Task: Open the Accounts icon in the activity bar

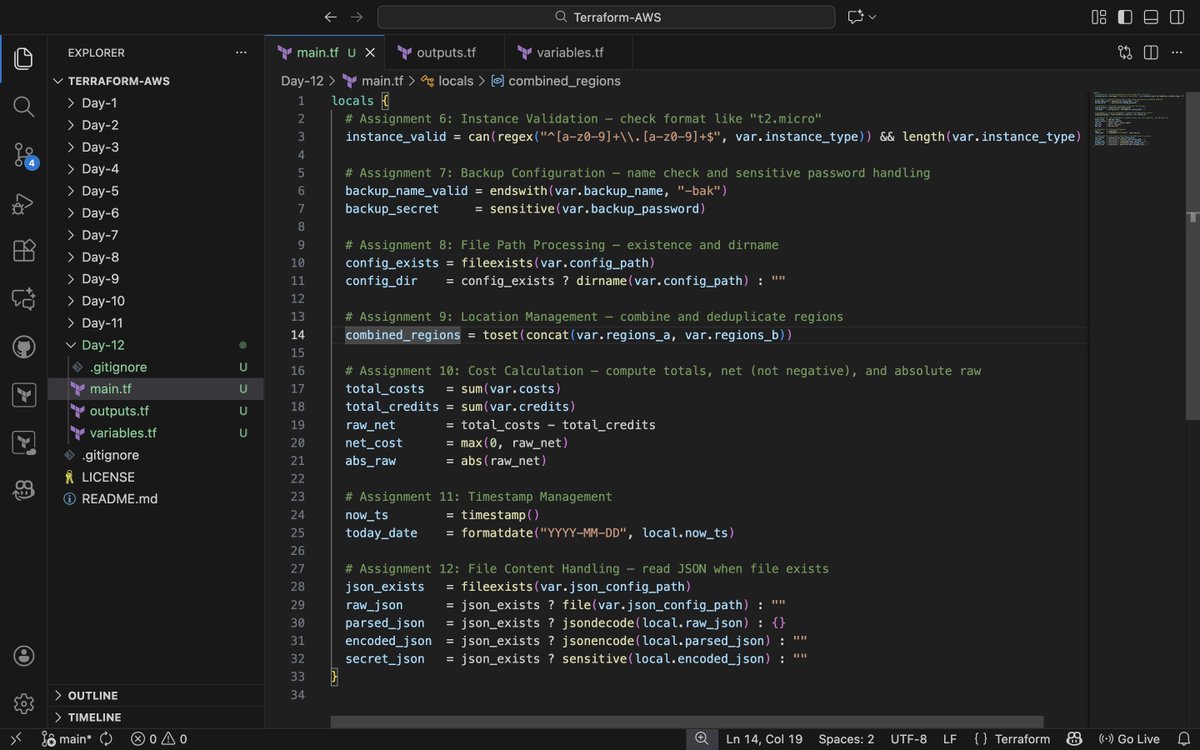Action: tap(23, 656)
